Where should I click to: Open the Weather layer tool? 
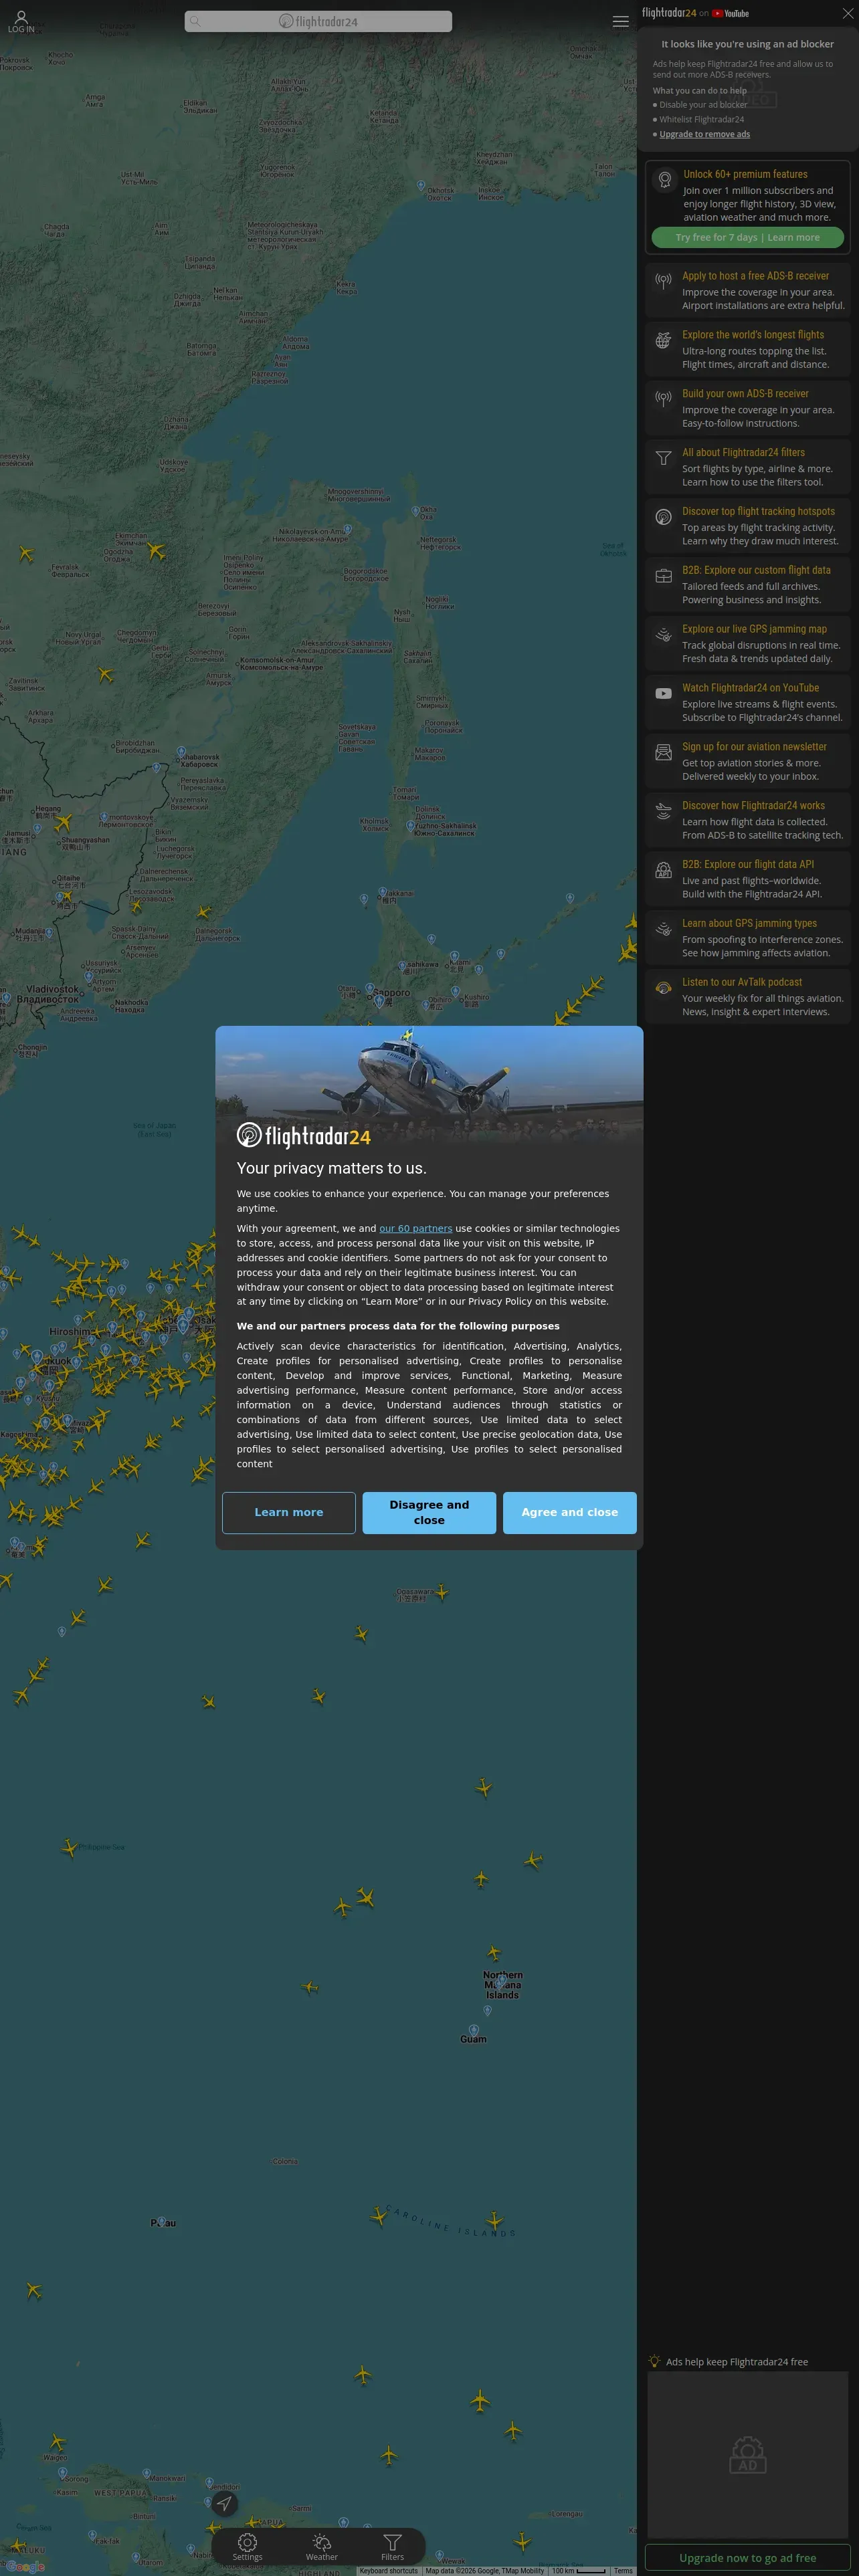tap(321, 2547)
